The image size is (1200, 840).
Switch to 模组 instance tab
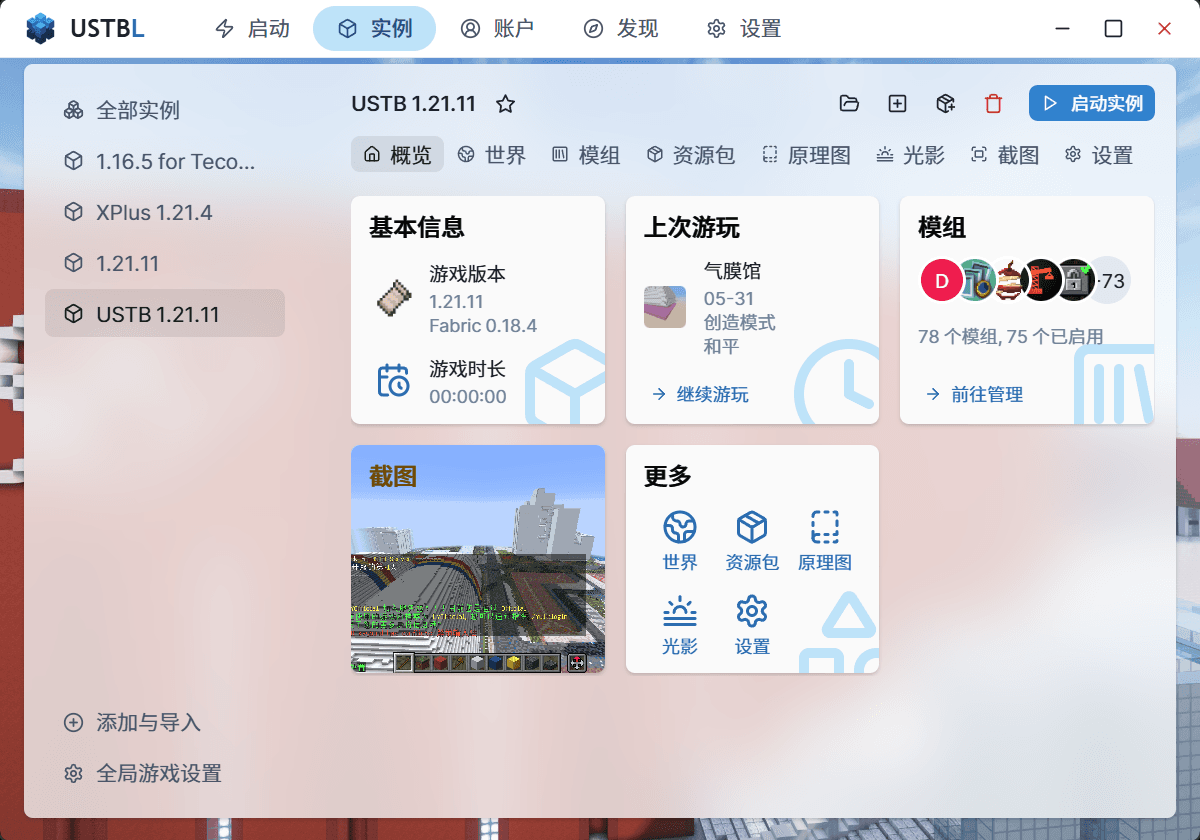586,155
